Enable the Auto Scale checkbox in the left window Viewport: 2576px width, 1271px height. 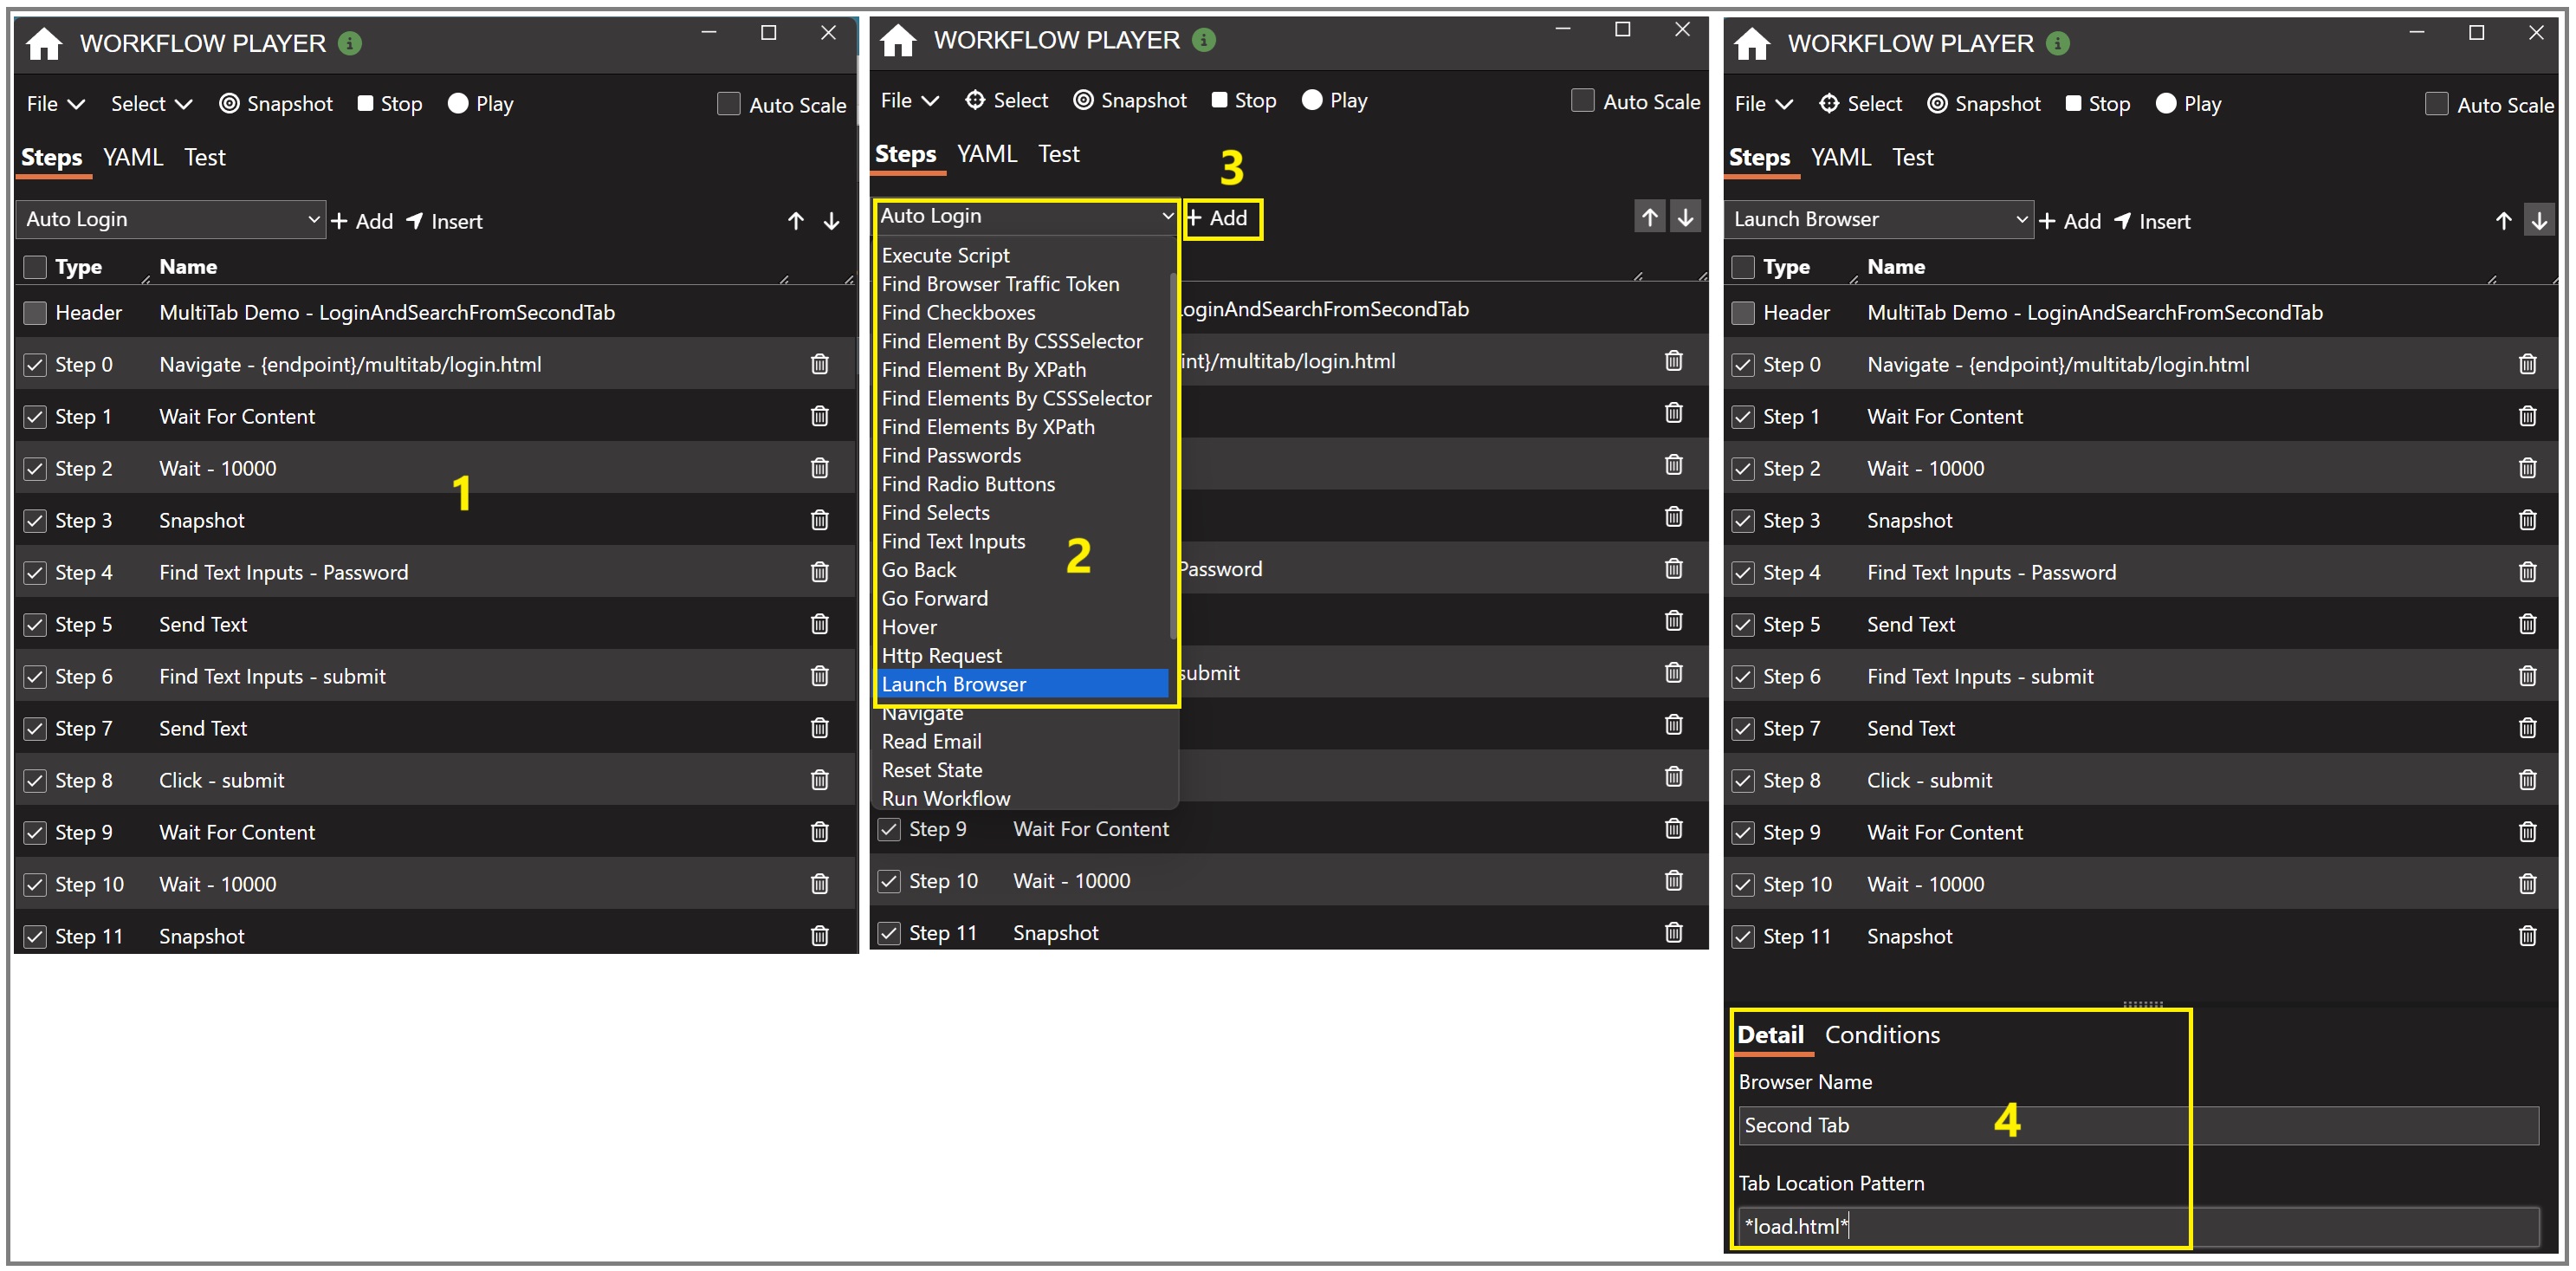(x=729, y=104)
